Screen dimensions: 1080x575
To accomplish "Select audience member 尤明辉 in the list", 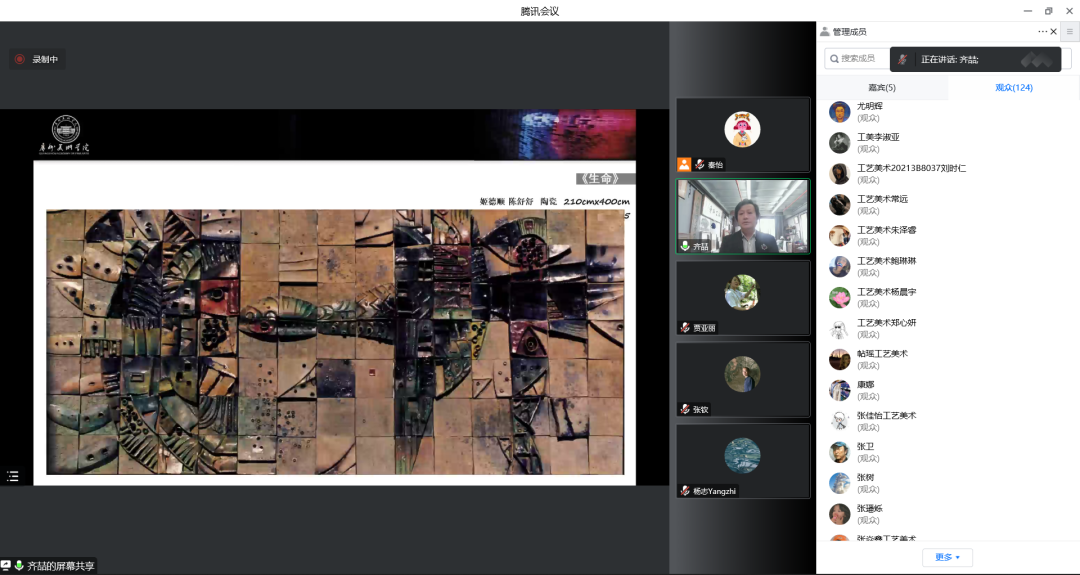I will tap(869, 111).
